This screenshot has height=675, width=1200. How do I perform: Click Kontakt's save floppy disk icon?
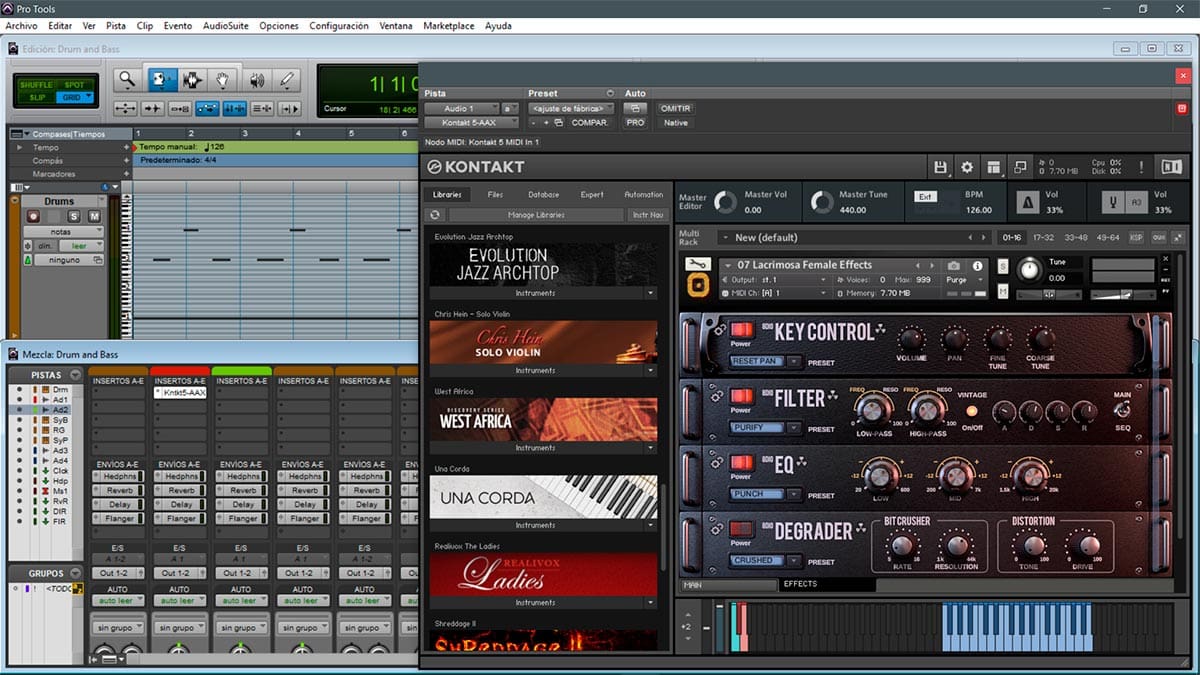tap(940, 167)
